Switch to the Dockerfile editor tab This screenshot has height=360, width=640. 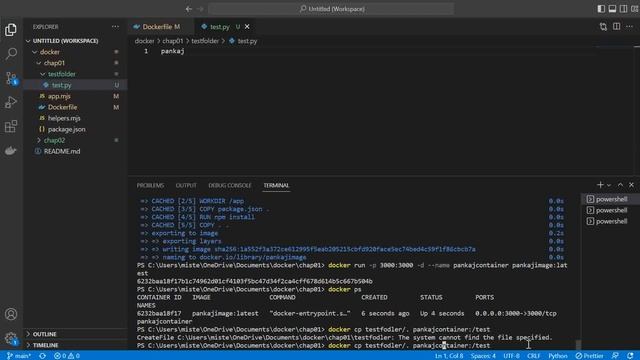[x=161, y=27]
